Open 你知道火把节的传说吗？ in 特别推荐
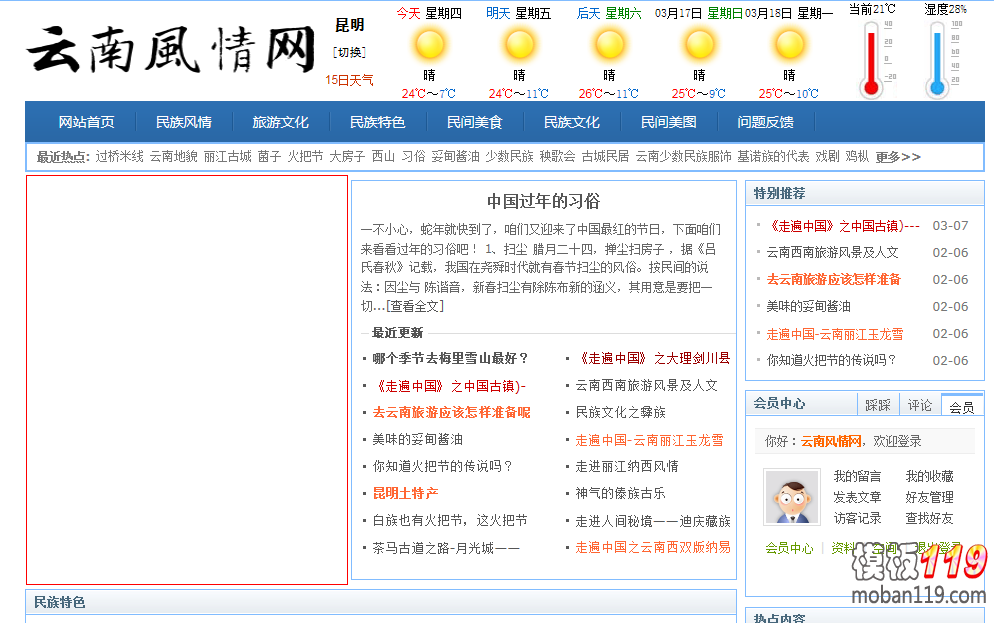The width and height of the screenshot is (994, 623). (x=832, y=361)
